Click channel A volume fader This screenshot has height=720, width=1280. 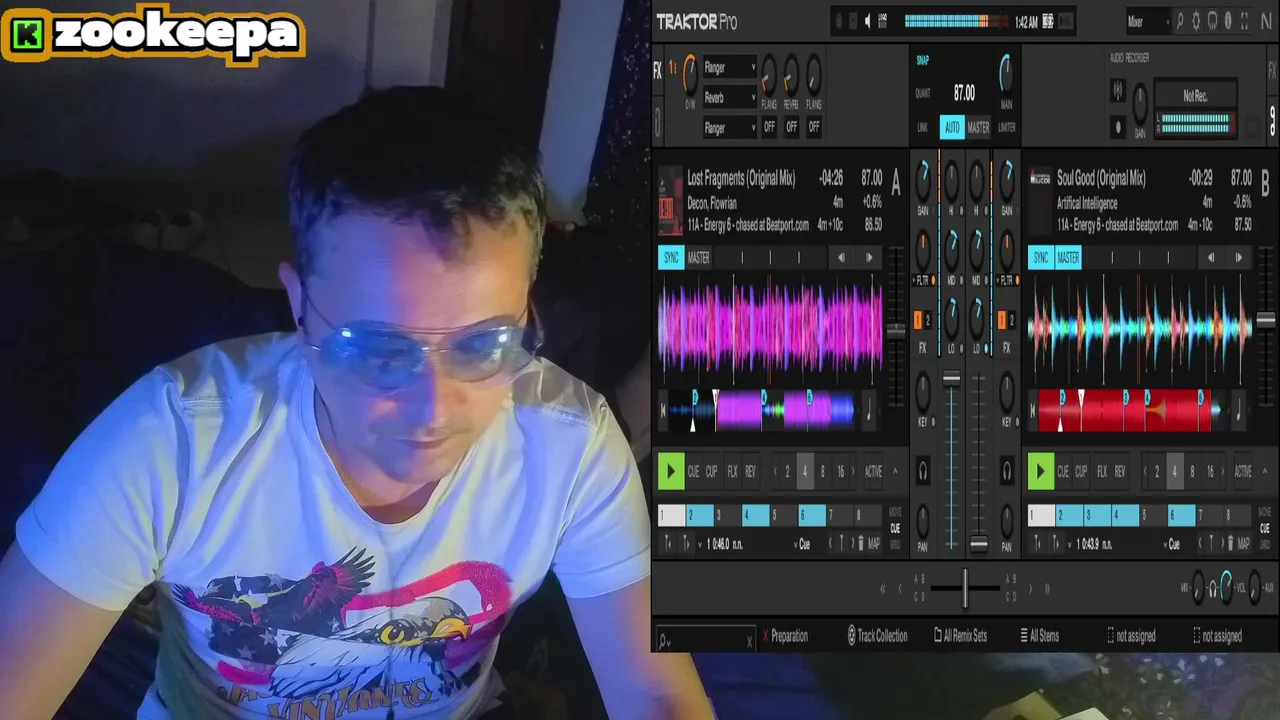click(x=951, y=379)
